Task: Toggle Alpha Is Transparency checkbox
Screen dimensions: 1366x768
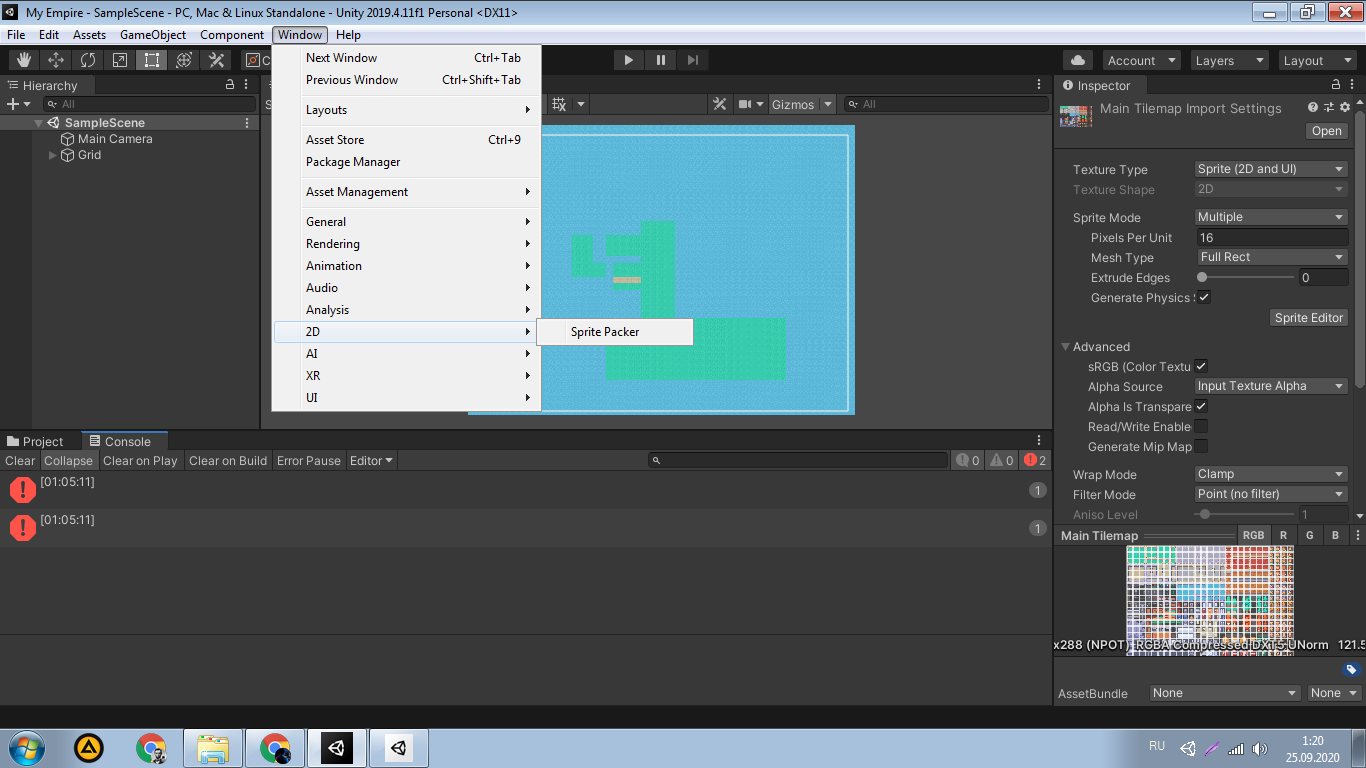Action: point(1201,406)
